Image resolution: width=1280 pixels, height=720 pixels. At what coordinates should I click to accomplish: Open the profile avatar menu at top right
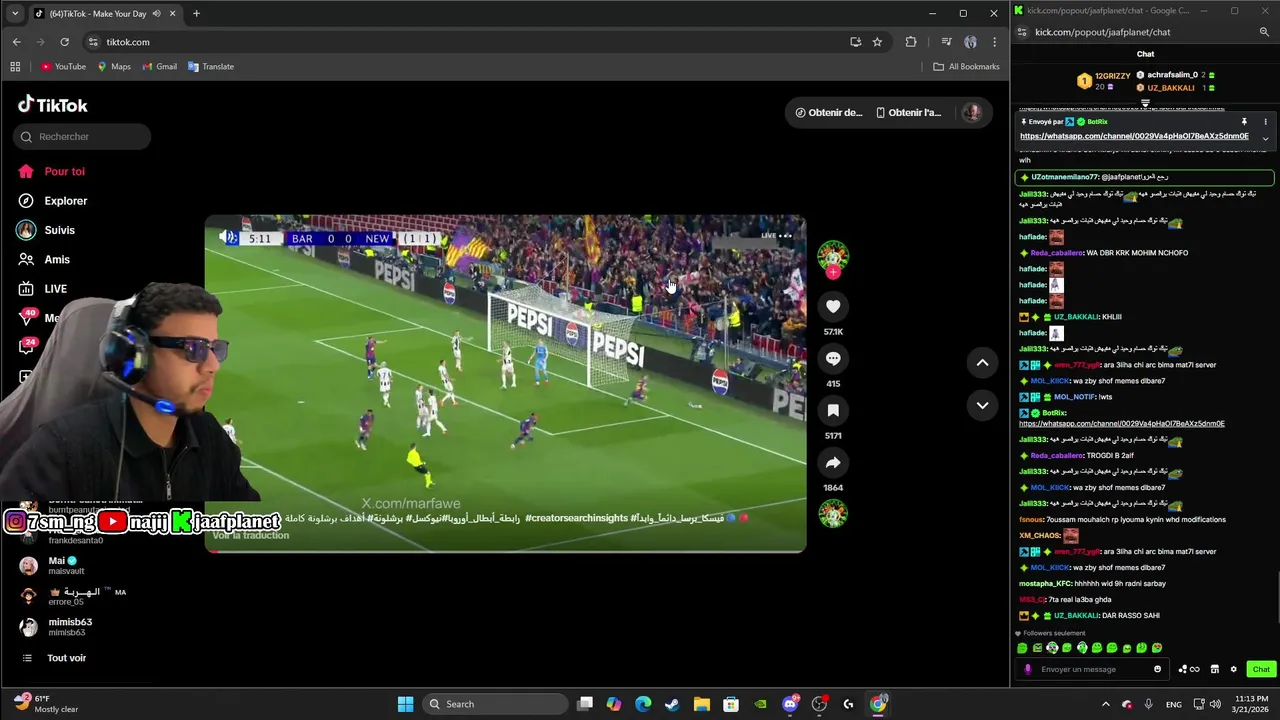pos(971,112)
